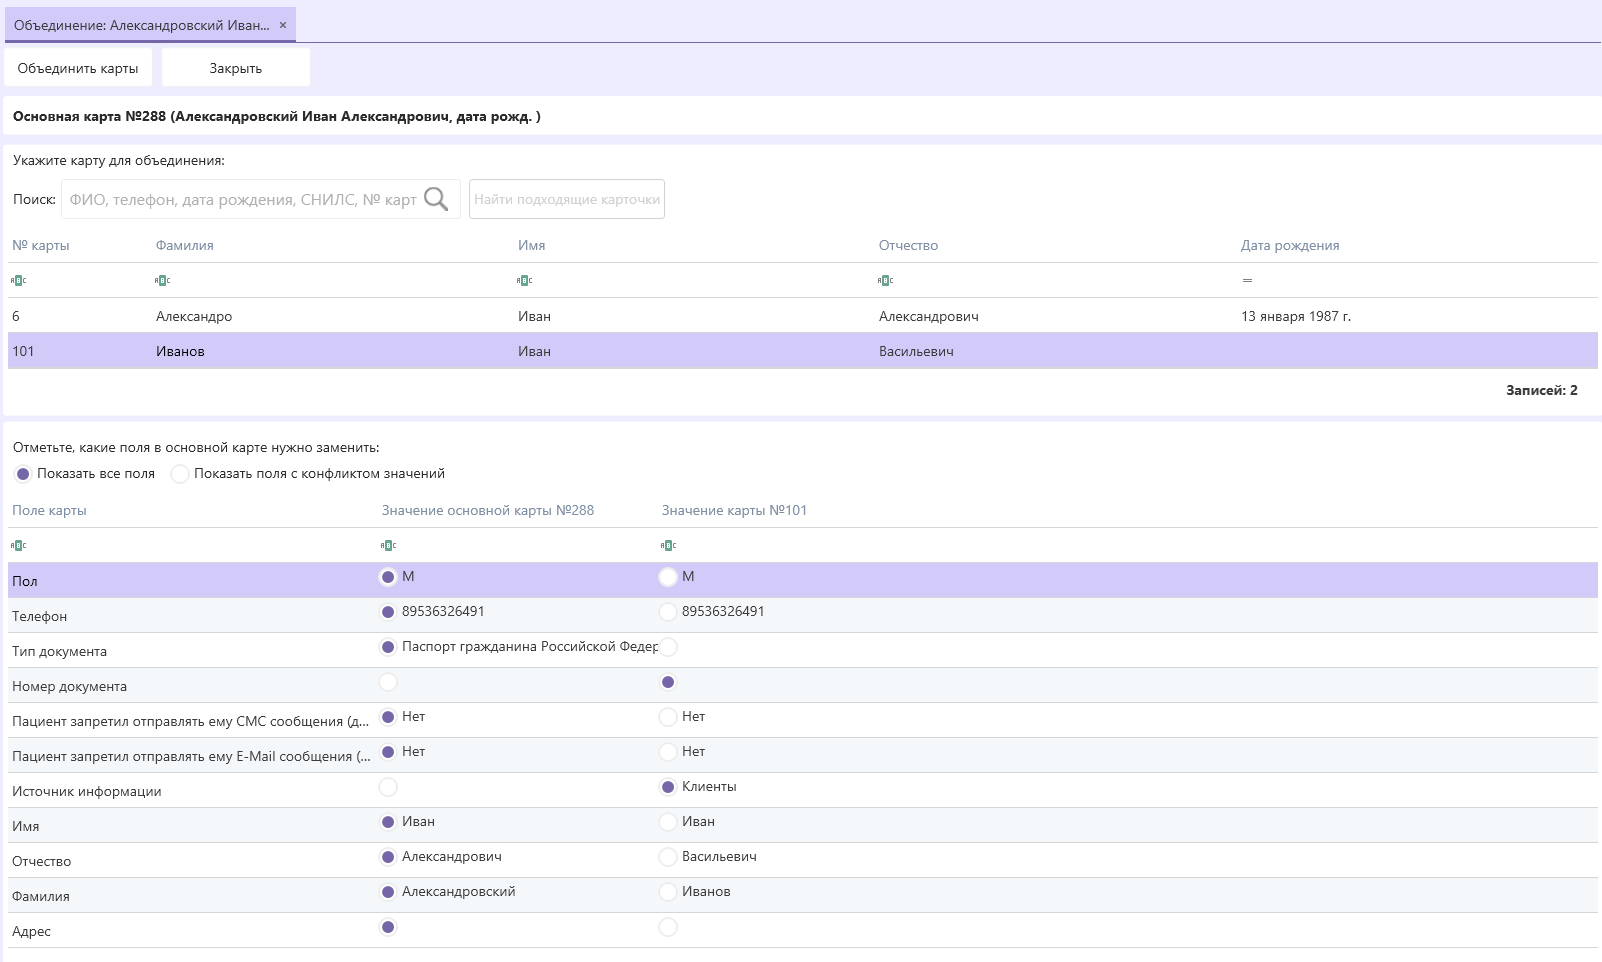
Task: Select Показать поля с конфликтом значений option
Action: (180, 474)
